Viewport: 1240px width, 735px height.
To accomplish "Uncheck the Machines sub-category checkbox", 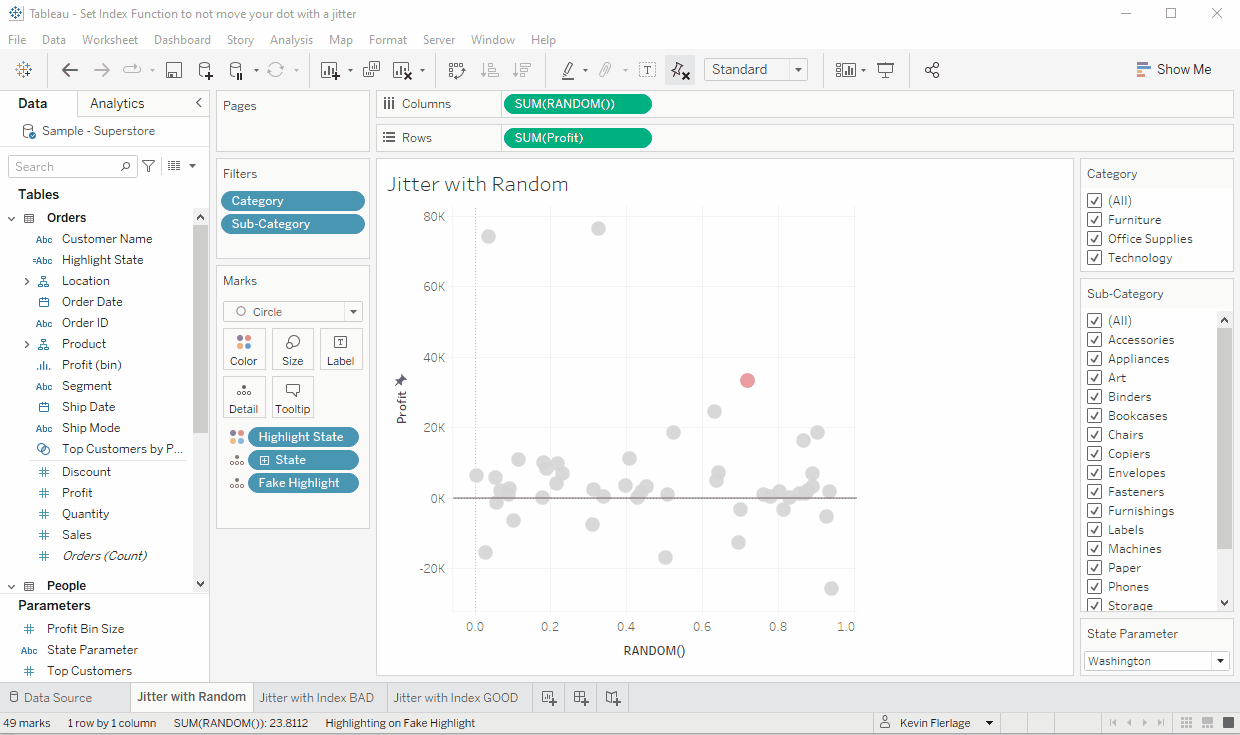I will pos(1094,548).
